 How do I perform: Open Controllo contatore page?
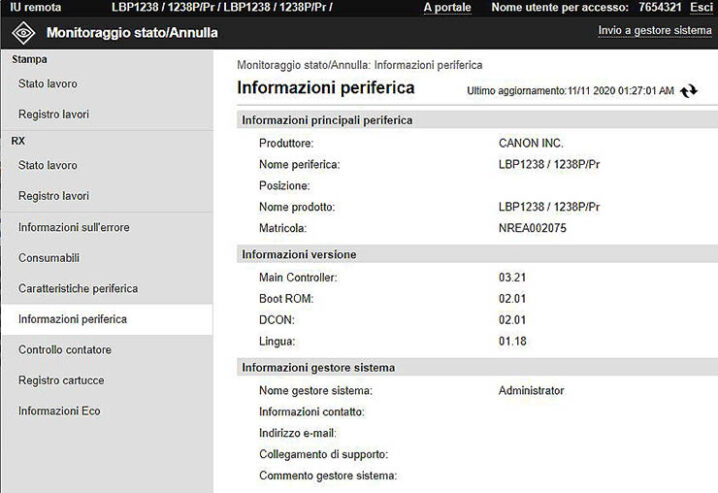[x=65, y=350]
